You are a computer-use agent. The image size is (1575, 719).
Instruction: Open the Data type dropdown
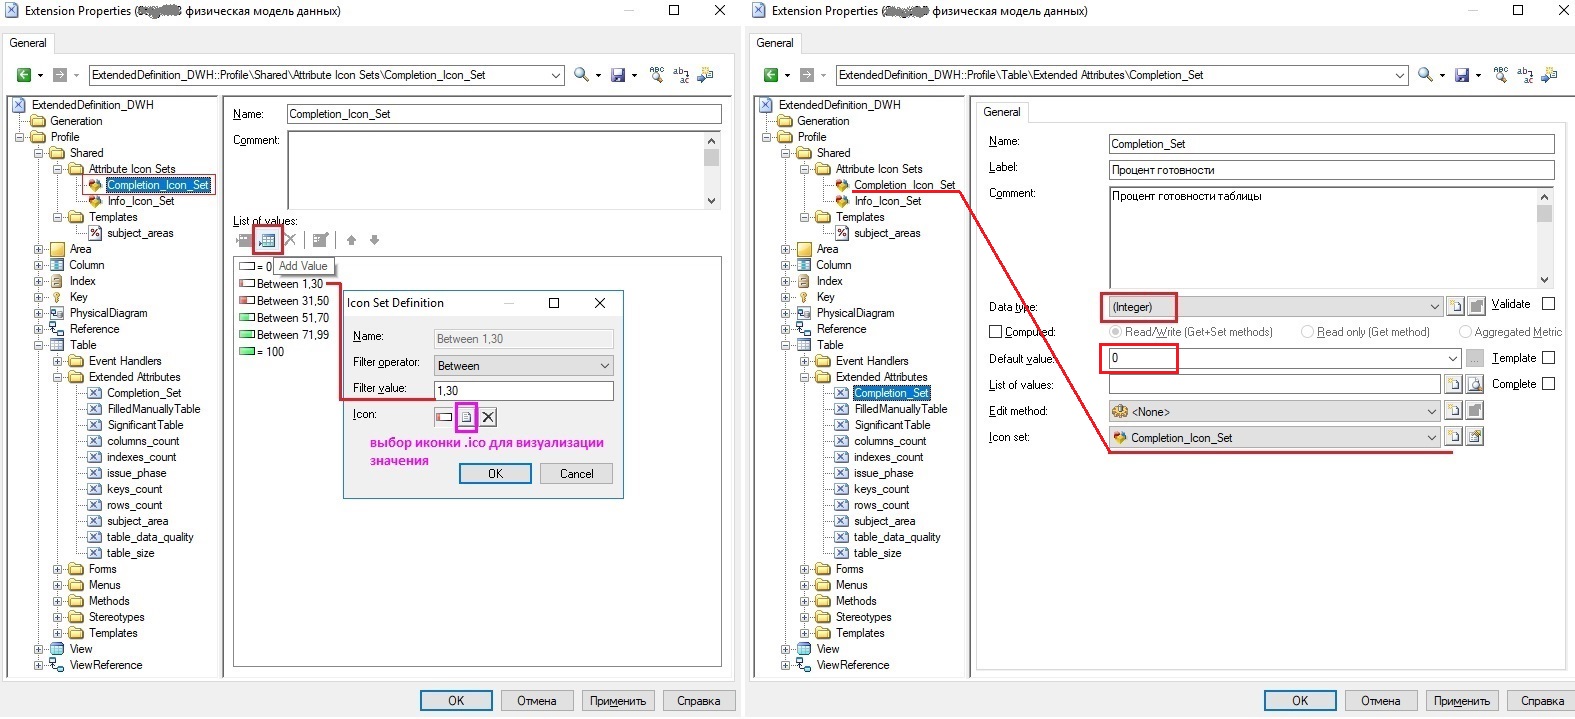point(1434,307)
